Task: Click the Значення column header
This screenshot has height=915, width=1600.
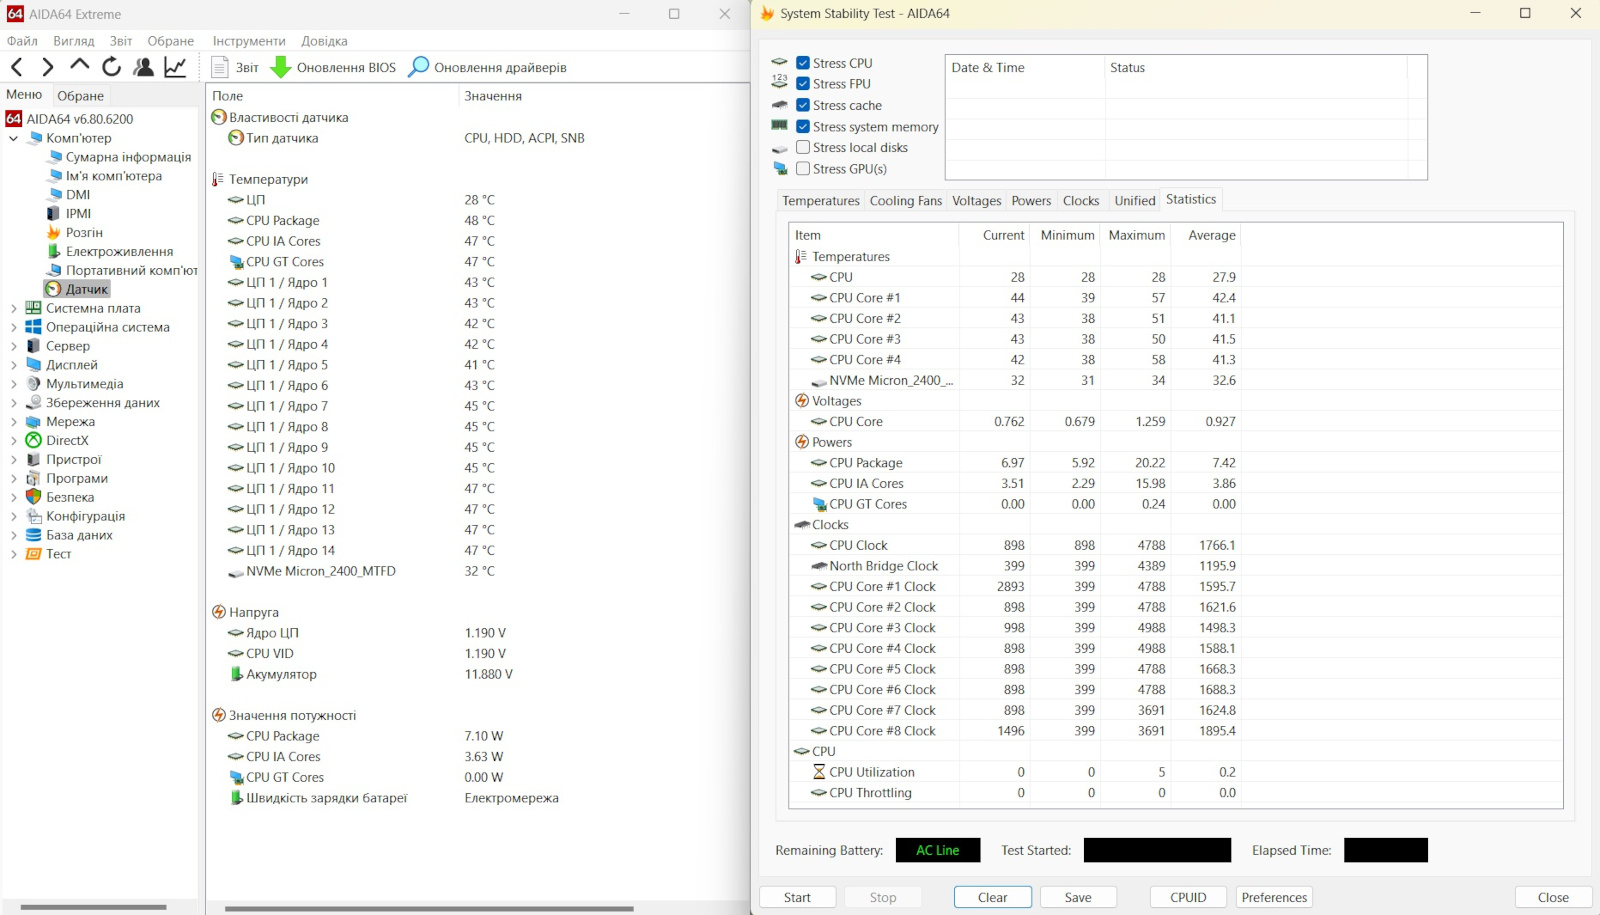Action: click(493, 96)
